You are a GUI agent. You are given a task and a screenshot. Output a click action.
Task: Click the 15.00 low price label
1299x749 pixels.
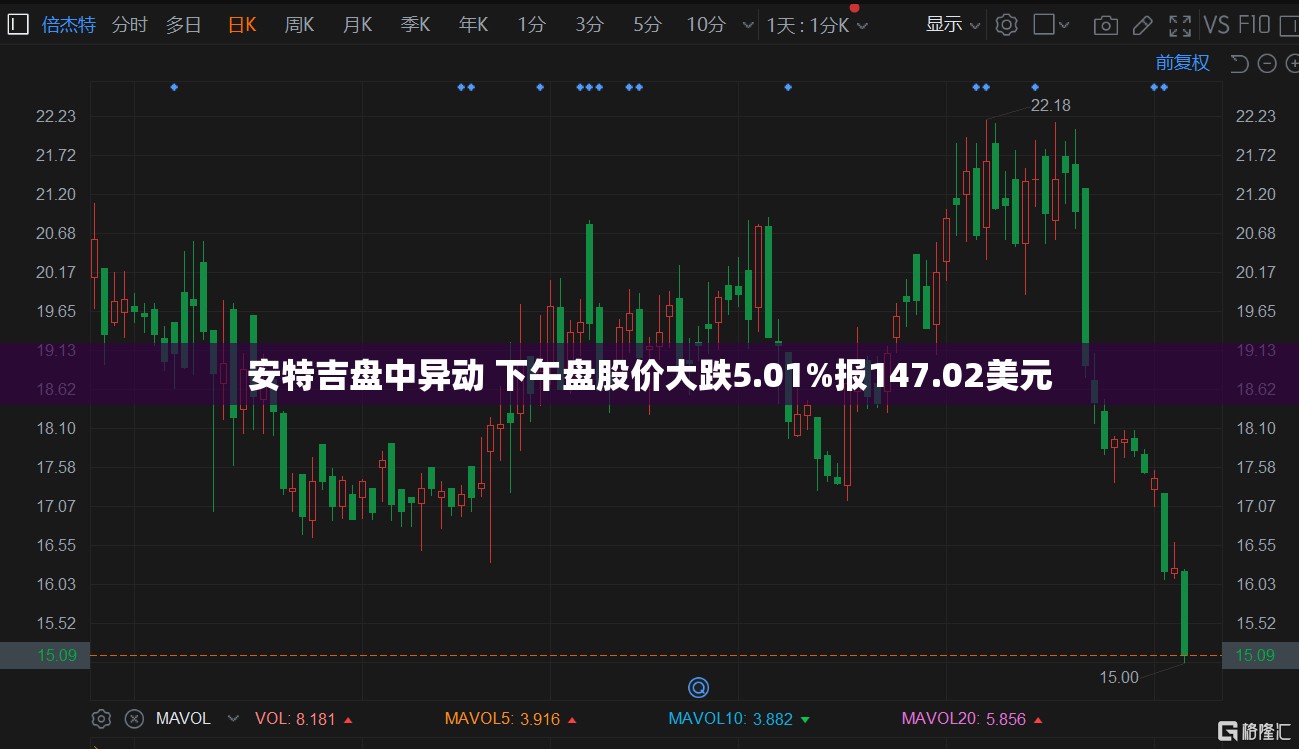1119,677
